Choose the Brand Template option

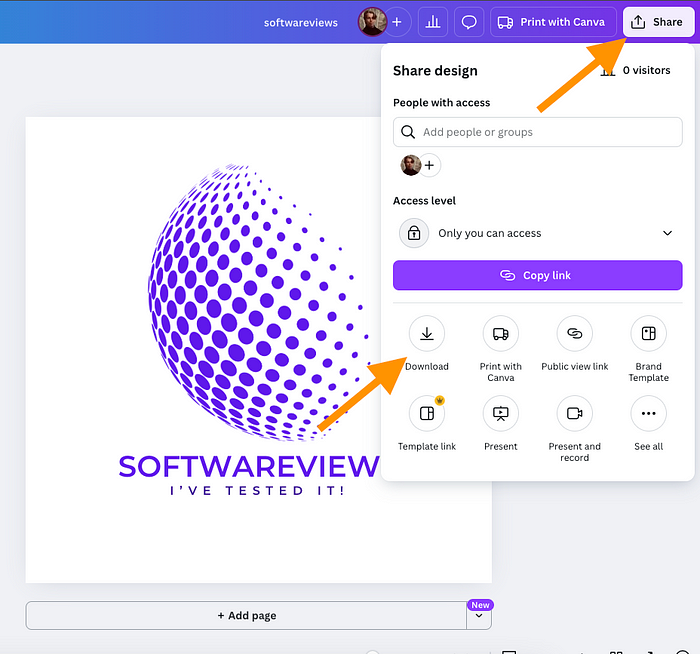tap(648, 333)
